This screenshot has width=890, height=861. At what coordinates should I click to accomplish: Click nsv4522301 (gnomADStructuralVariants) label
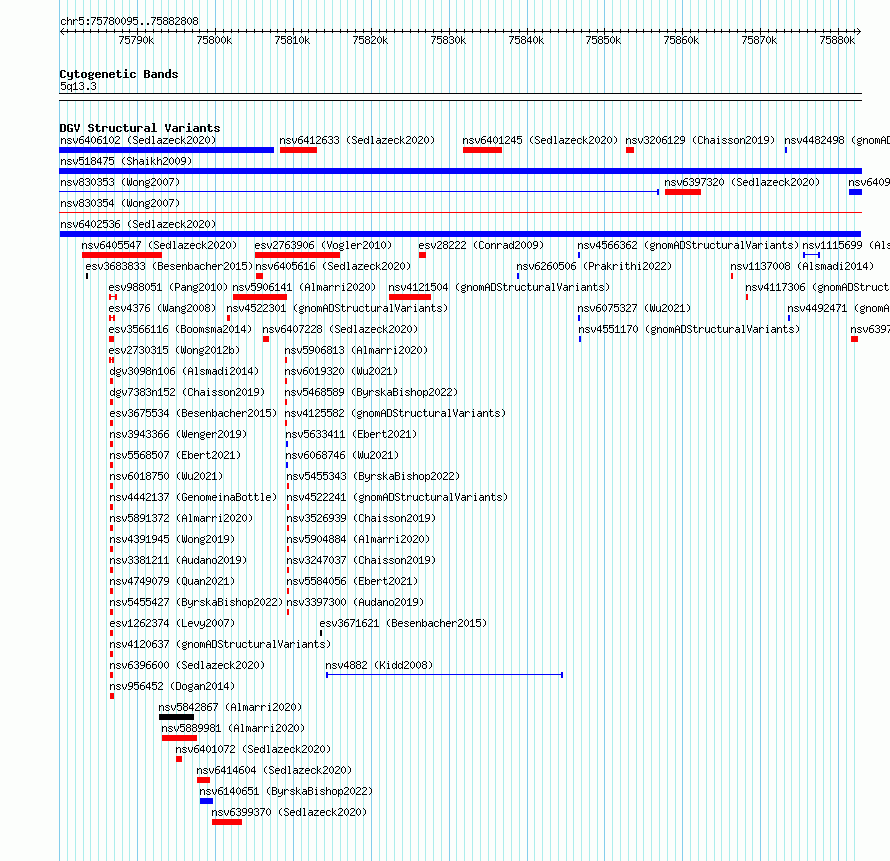pyautogui.click(x=337, y=308)
